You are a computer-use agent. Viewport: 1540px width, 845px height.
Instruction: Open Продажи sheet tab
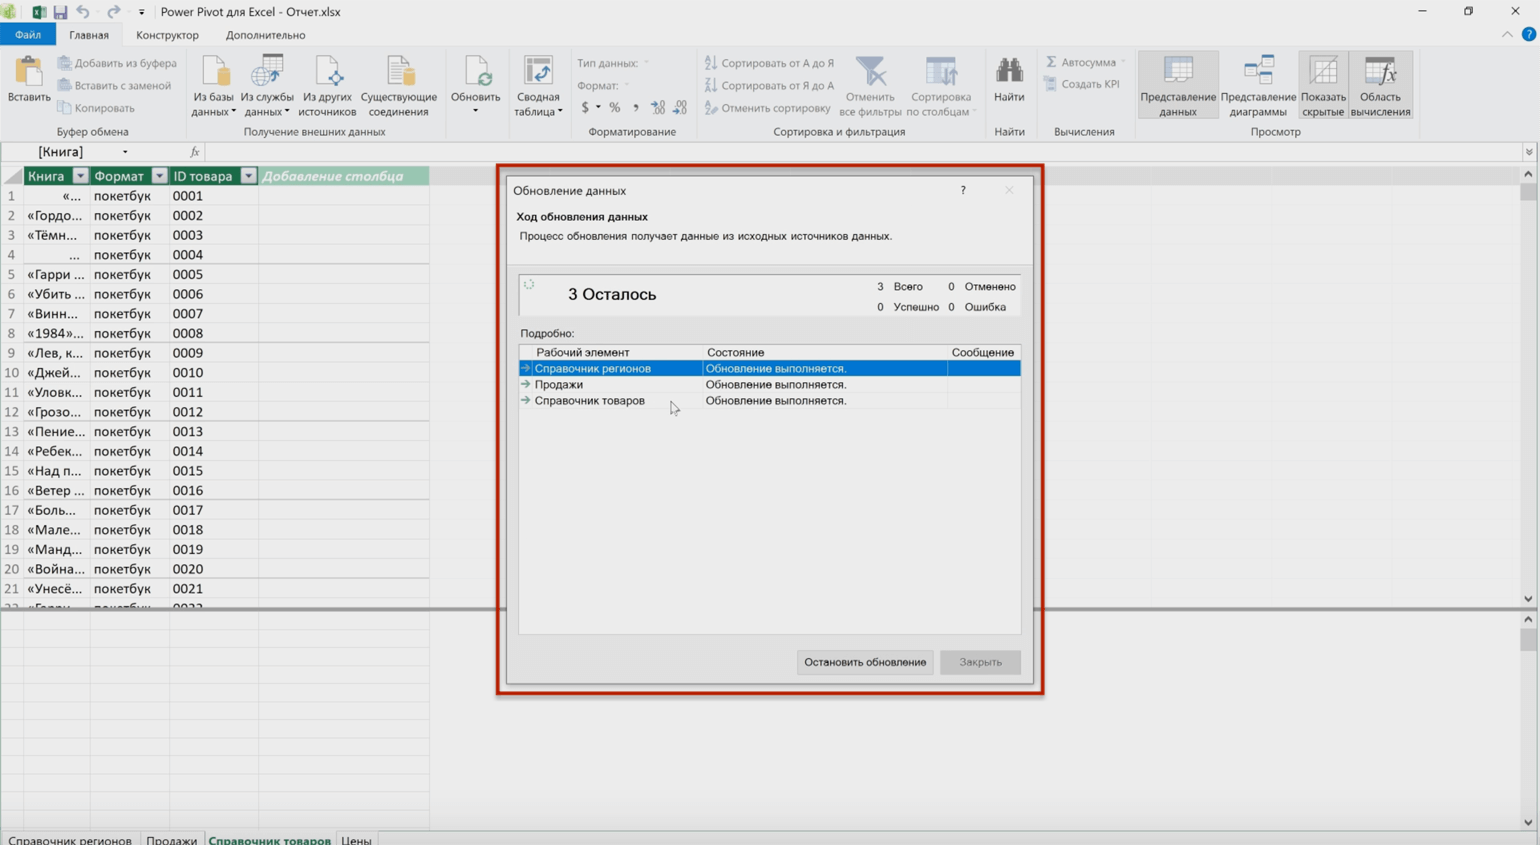pyautogui.click(x=171, y=839)
